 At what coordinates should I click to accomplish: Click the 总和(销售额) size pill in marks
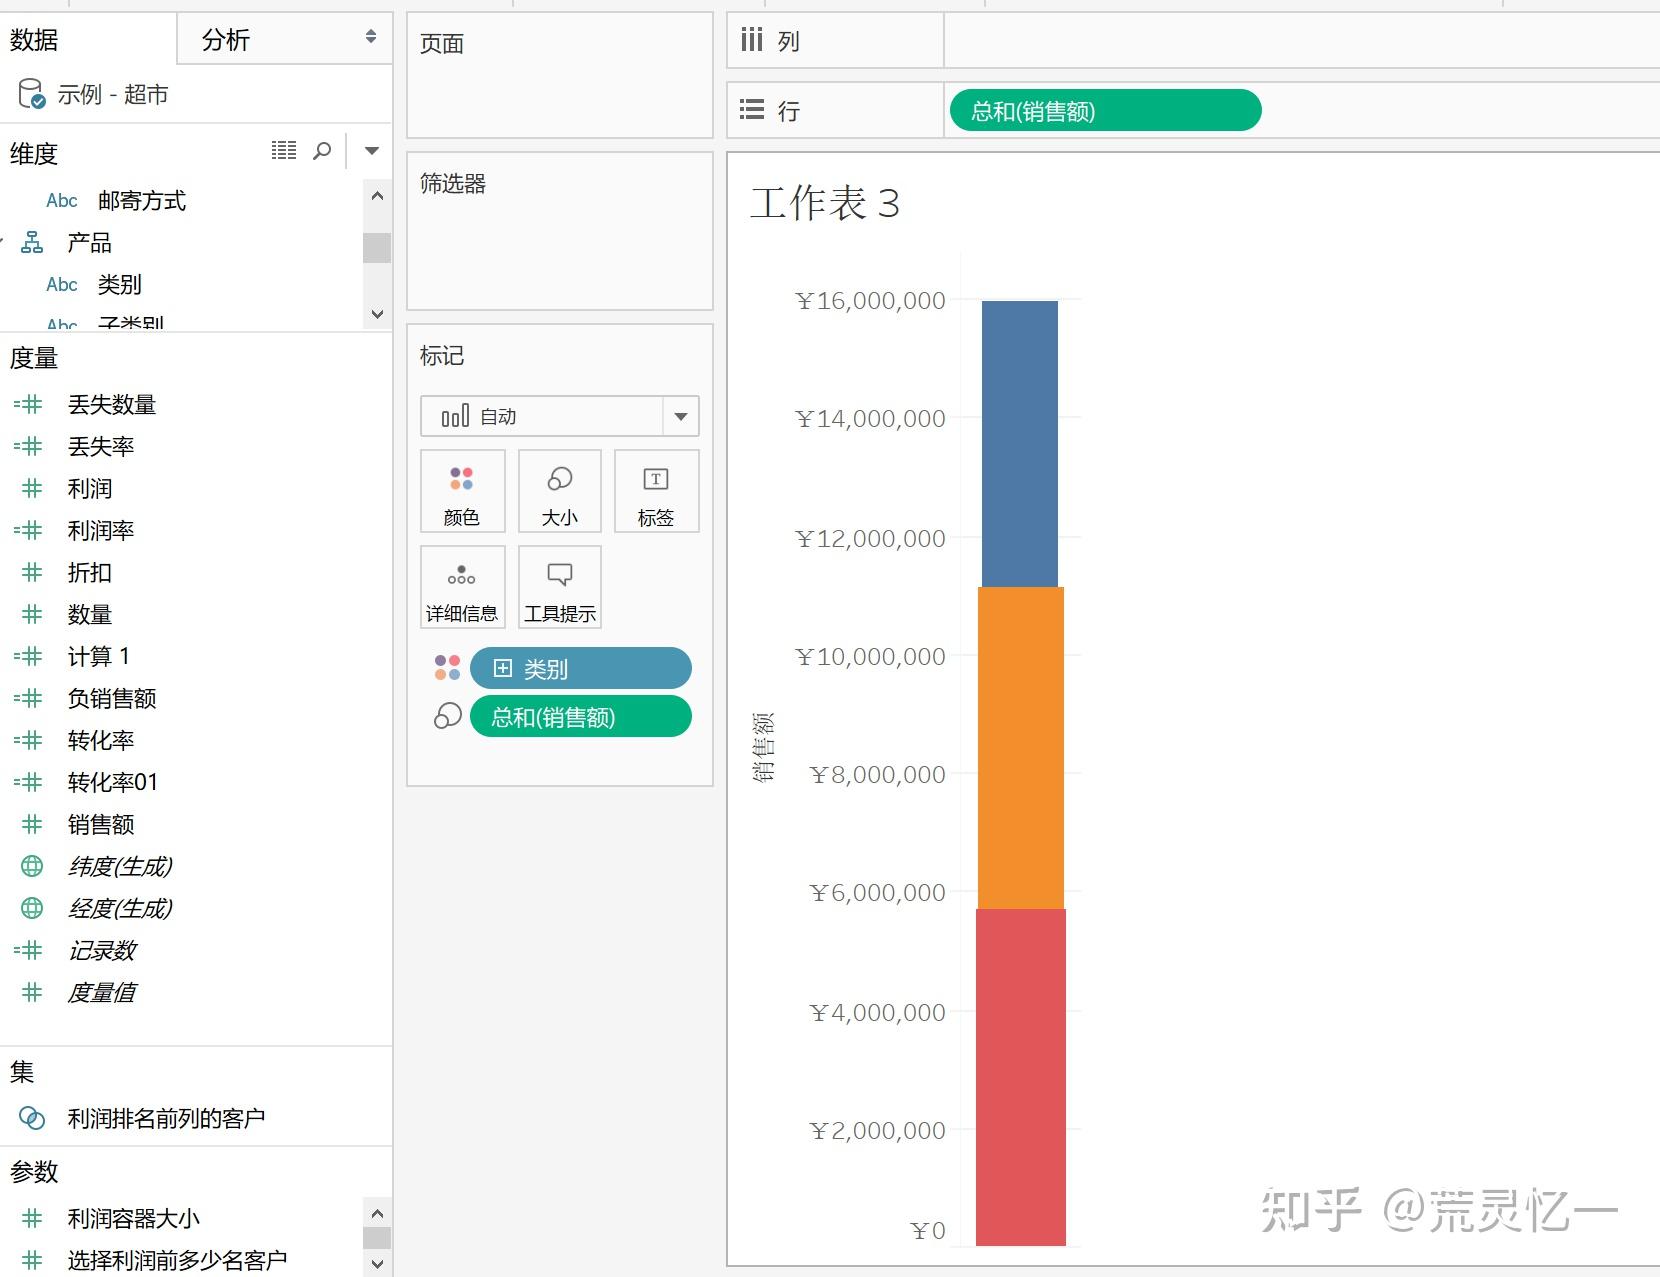581,717
